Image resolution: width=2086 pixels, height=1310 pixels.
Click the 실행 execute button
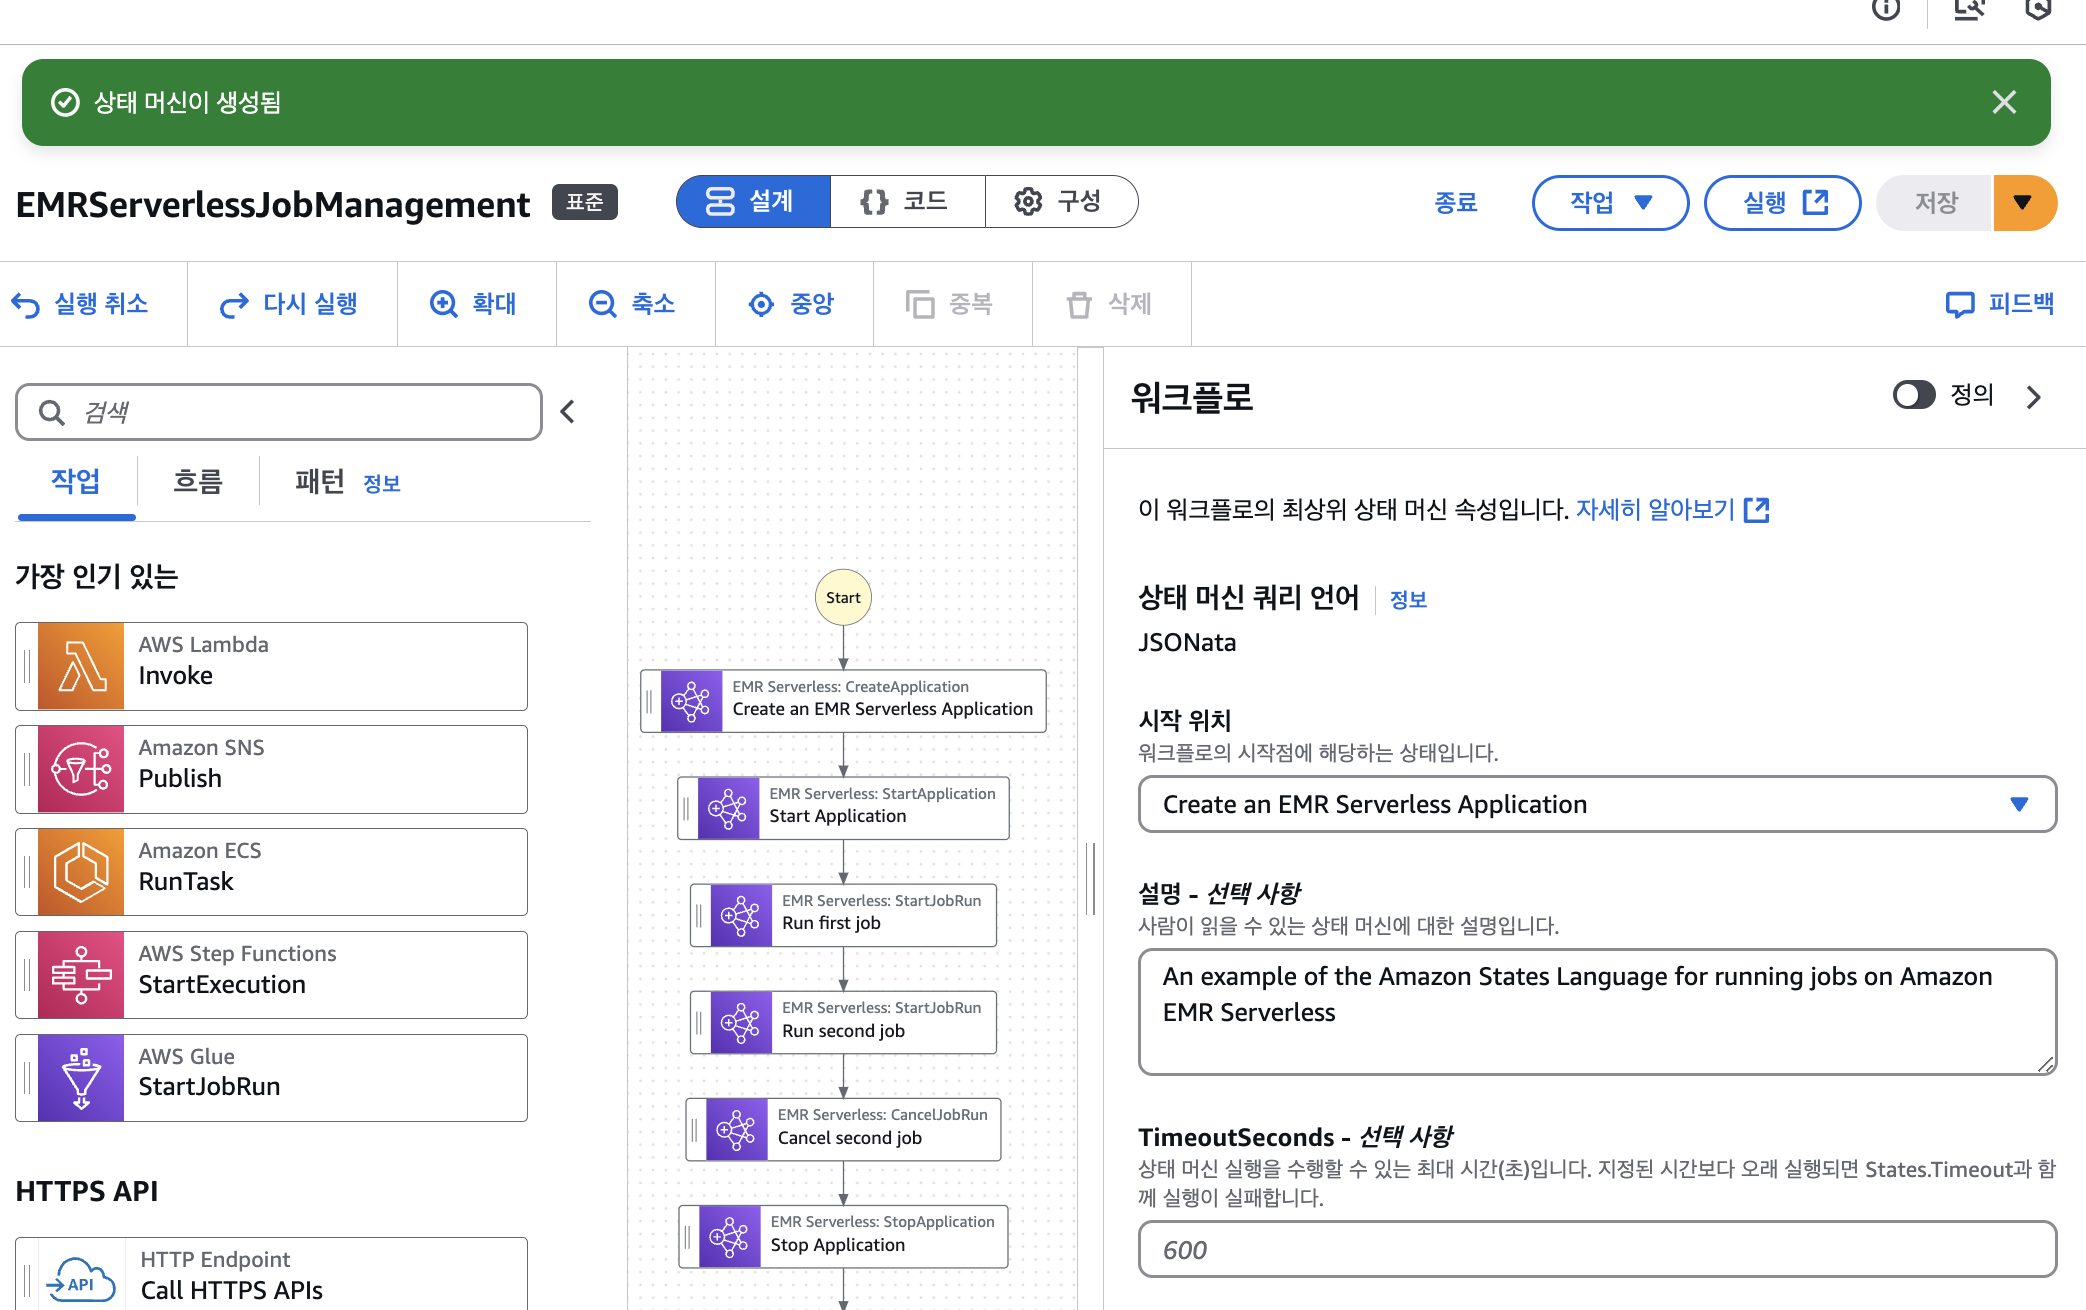click(1782, 203)
